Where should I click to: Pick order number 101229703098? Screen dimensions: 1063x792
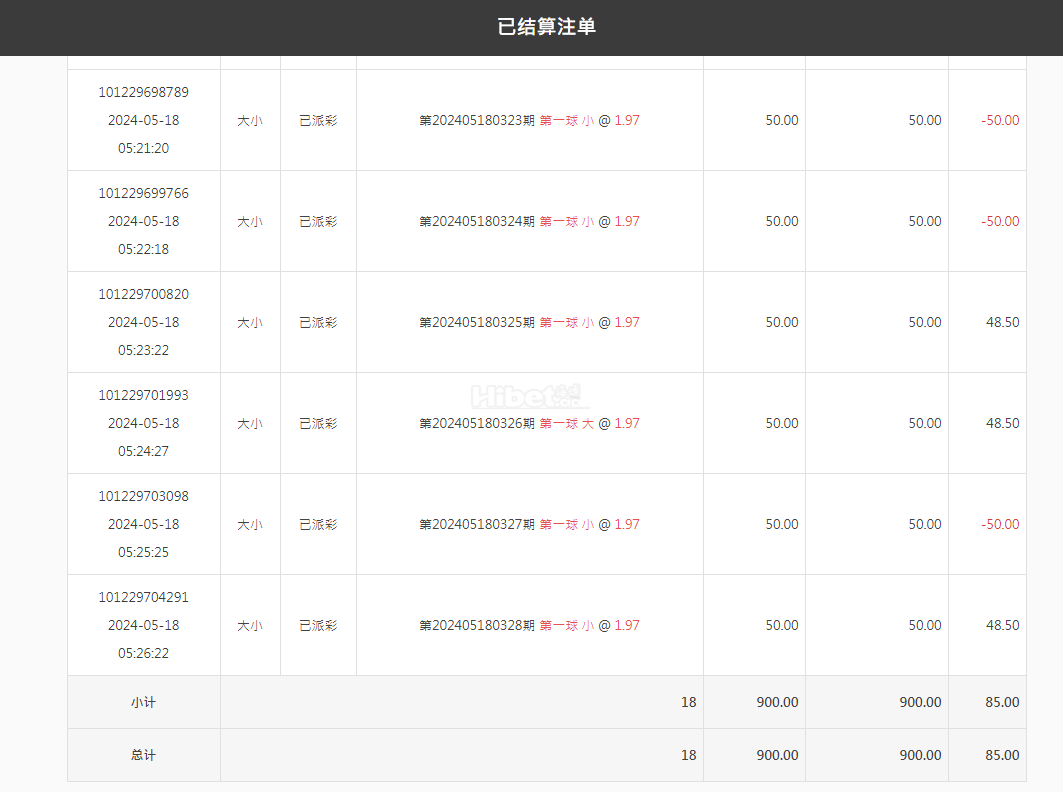[144, 496]
